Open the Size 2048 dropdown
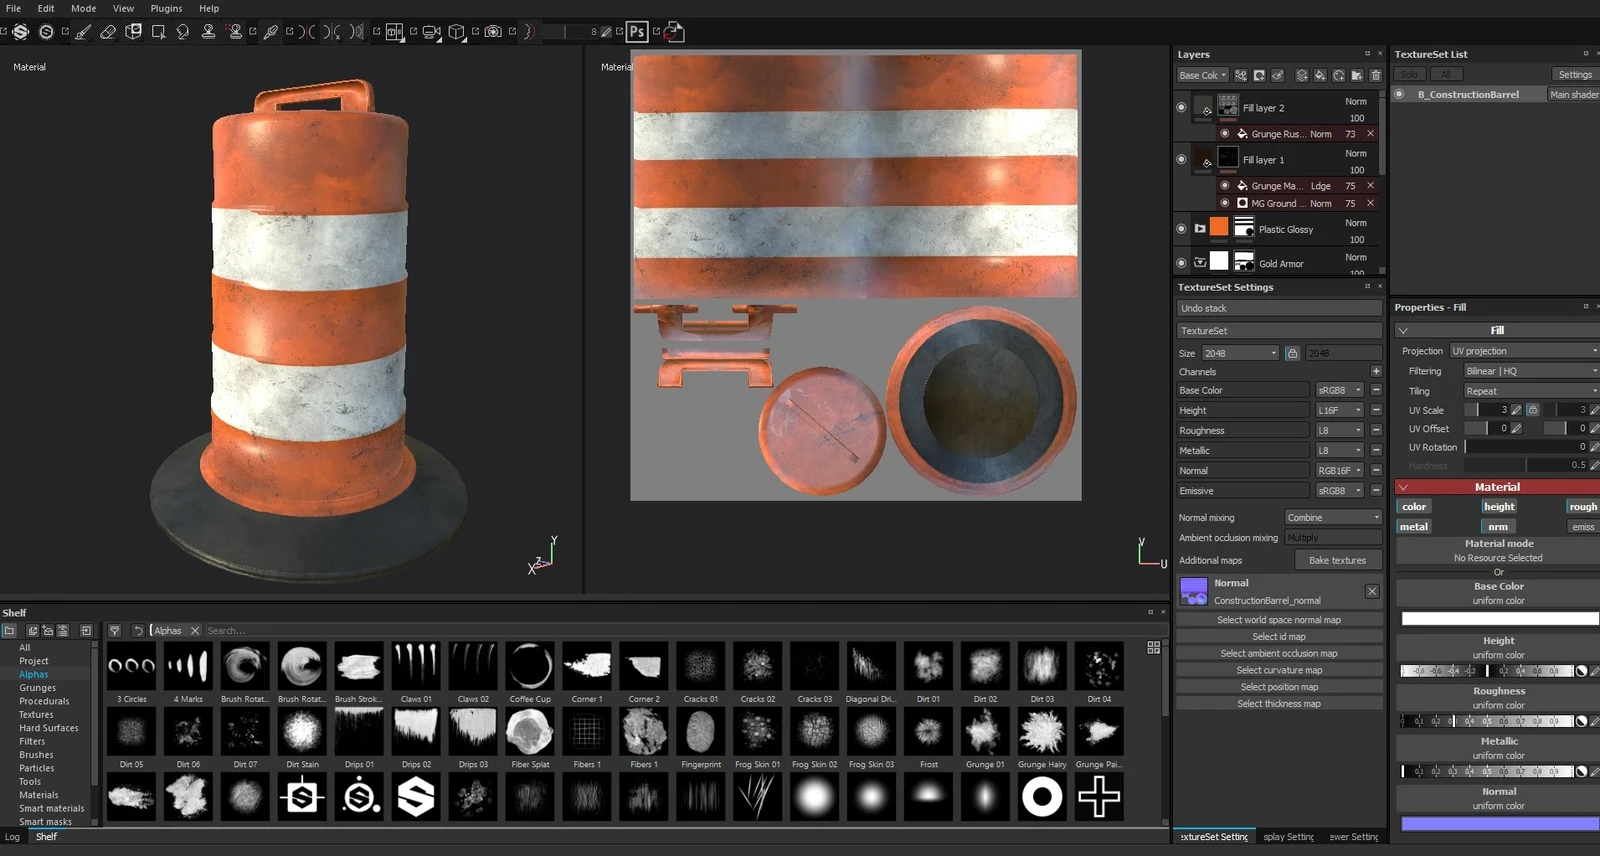 point(1240,353)
